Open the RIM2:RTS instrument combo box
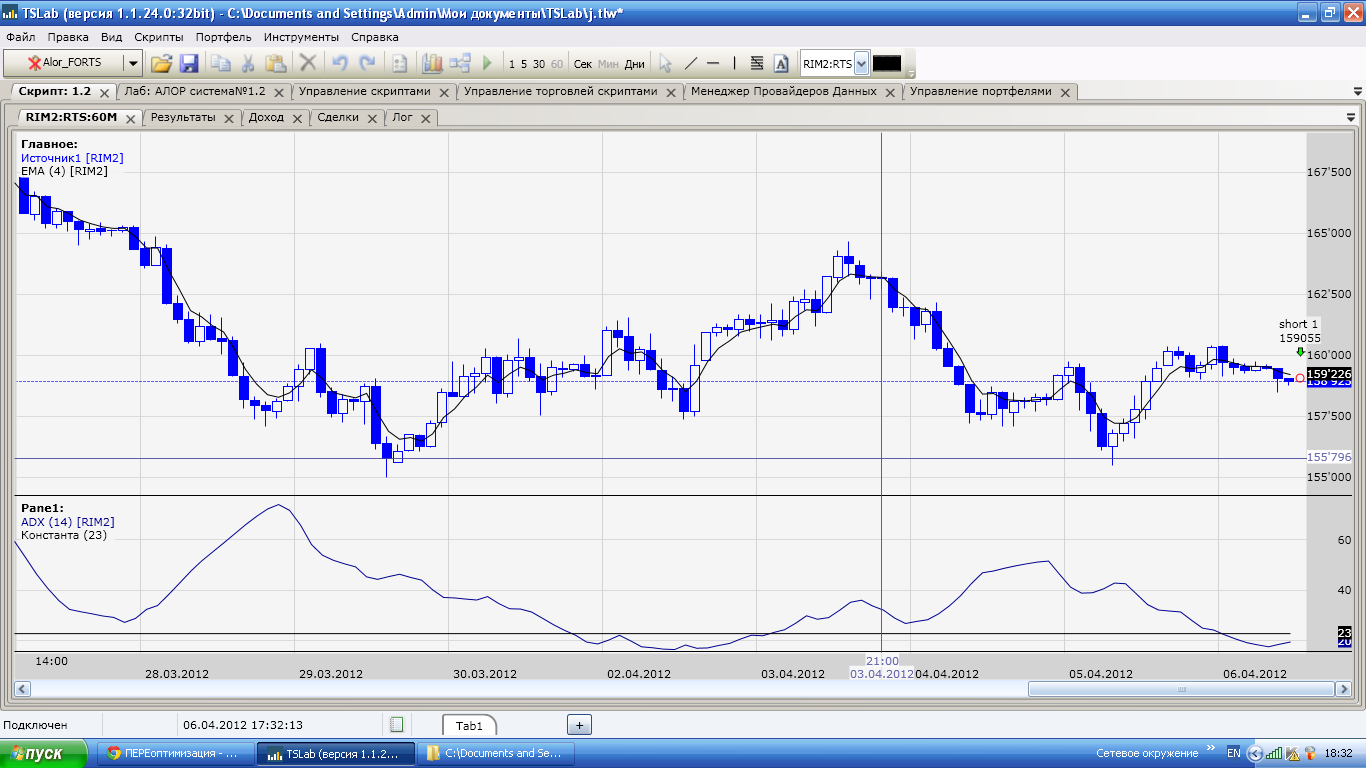This screenshot has height=768, width=1366. click(x=861, y=64)
